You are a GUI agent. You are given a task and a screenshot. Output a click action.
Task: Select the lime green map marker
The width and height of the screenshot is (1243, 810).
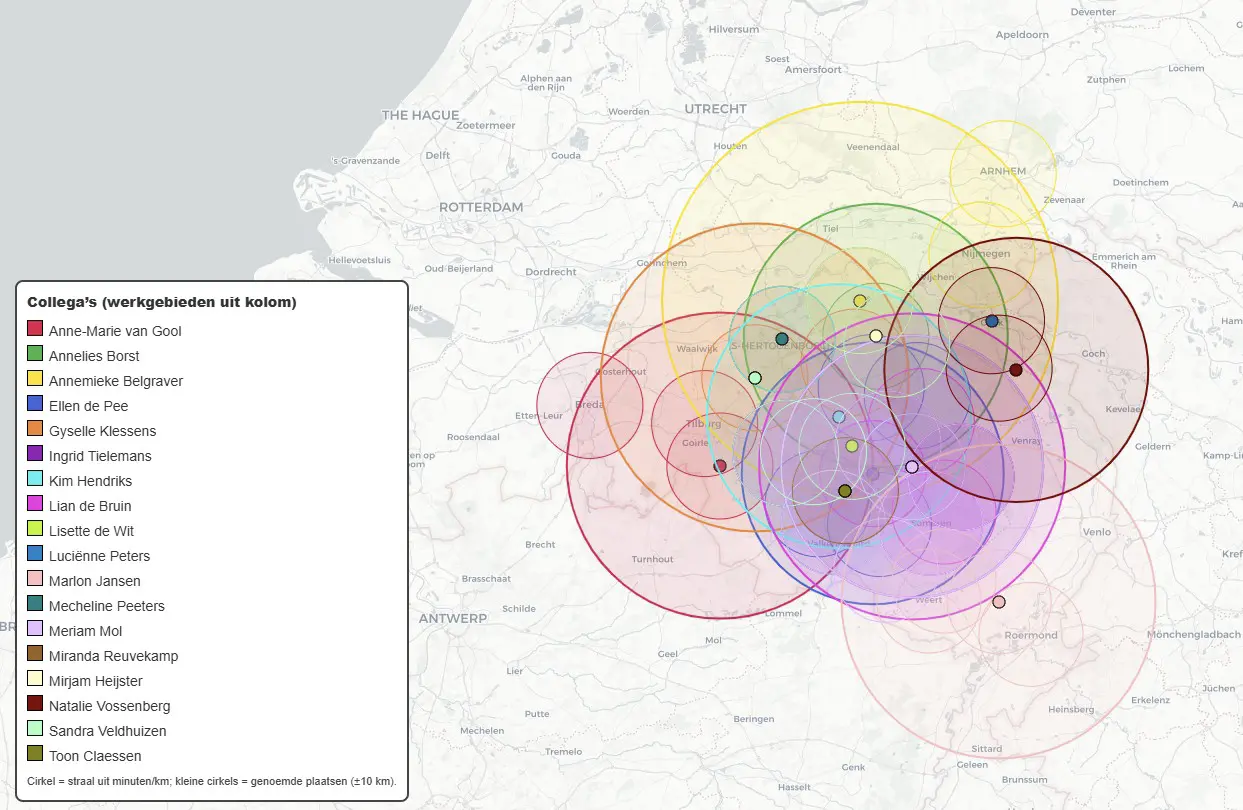tap(852, 446)
